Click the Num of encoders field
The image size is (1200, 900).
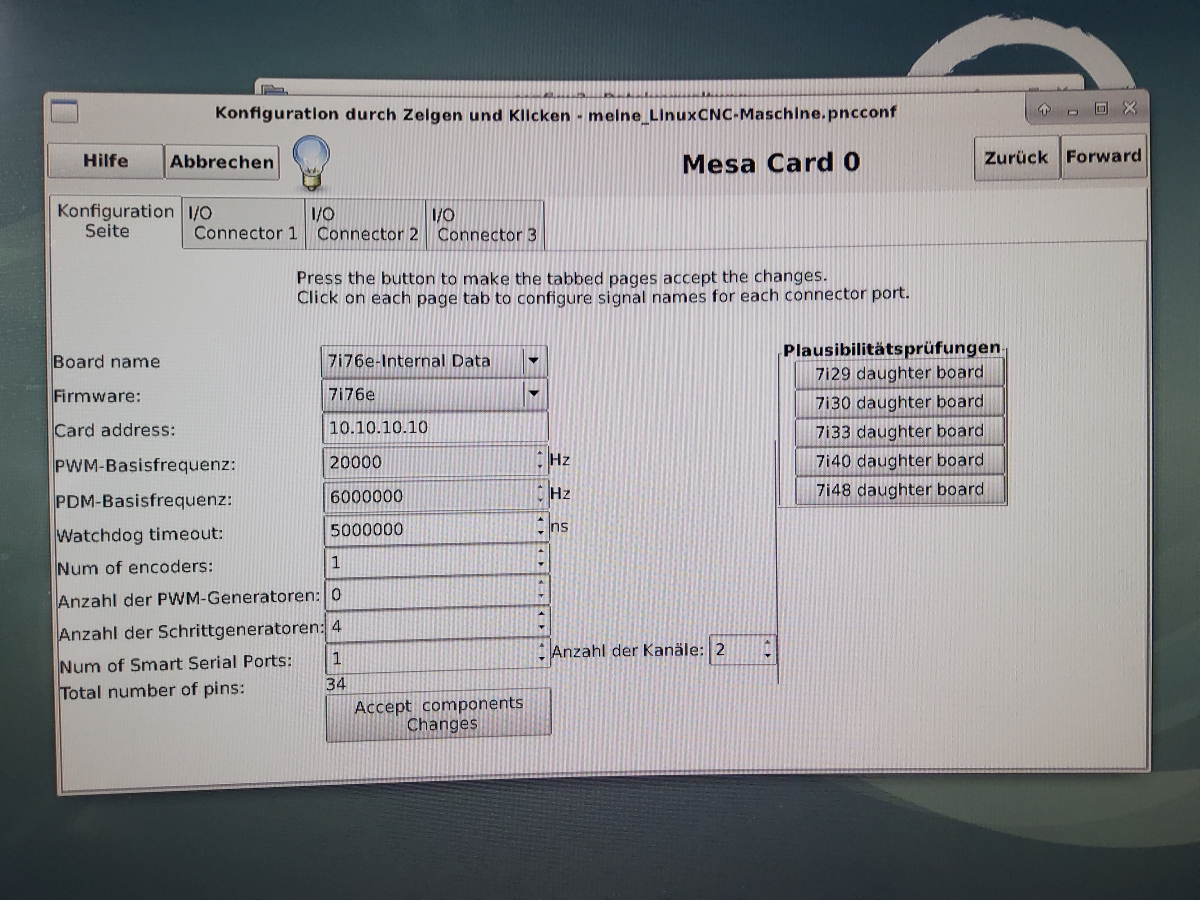click(431, 561)
